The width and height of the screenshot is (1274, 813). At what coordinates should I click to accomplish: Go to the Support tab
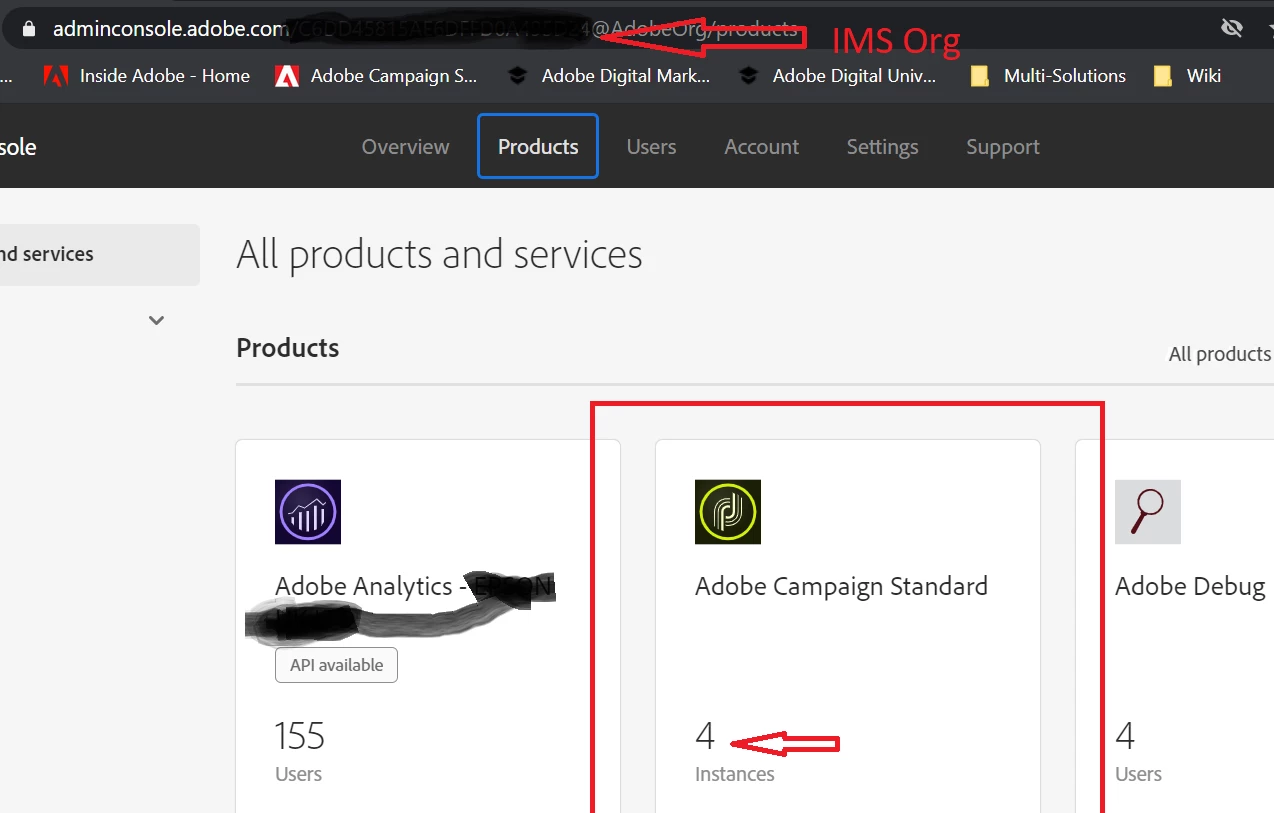click(1003, 147)
